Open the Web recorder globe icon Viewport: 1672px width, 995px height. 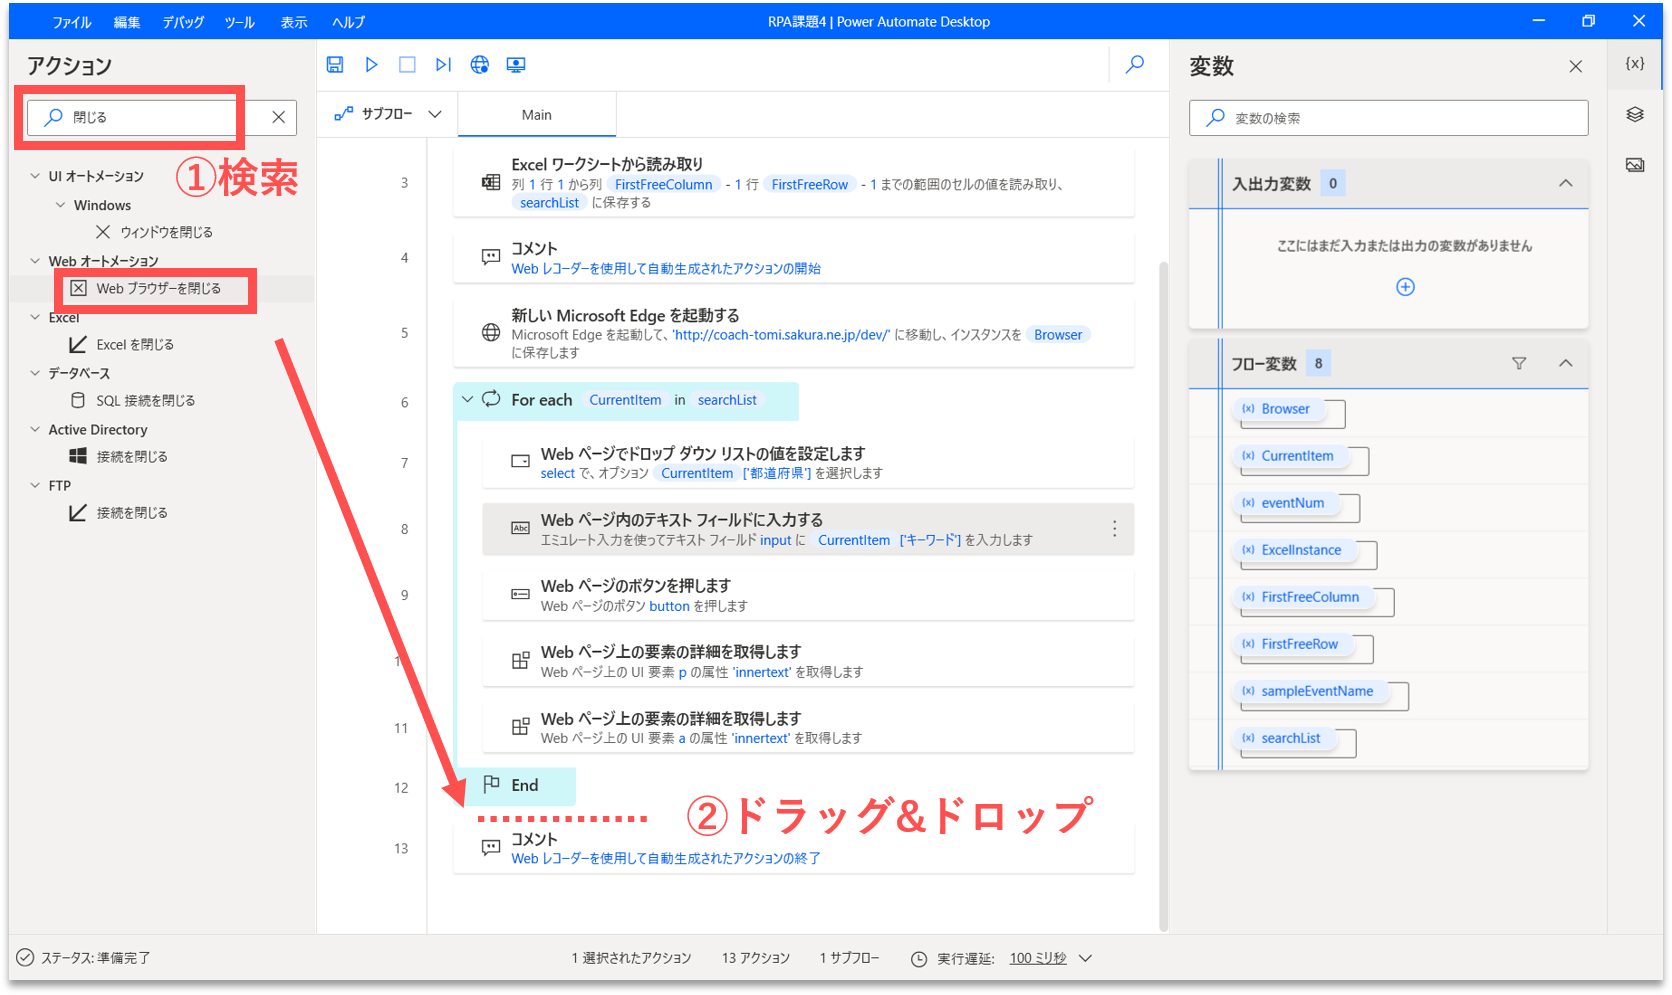click(x=480, y=65)
